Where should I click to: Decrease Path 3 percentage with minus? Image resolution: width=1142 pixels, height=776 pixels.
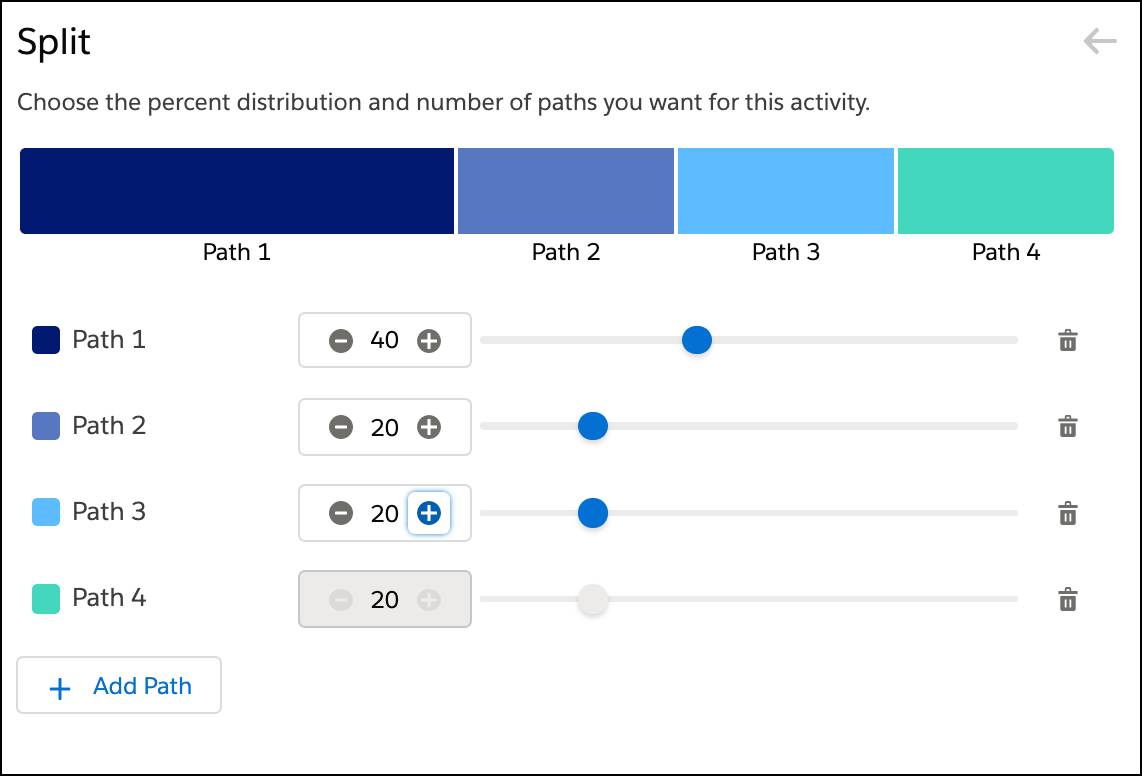coord(341,513)
